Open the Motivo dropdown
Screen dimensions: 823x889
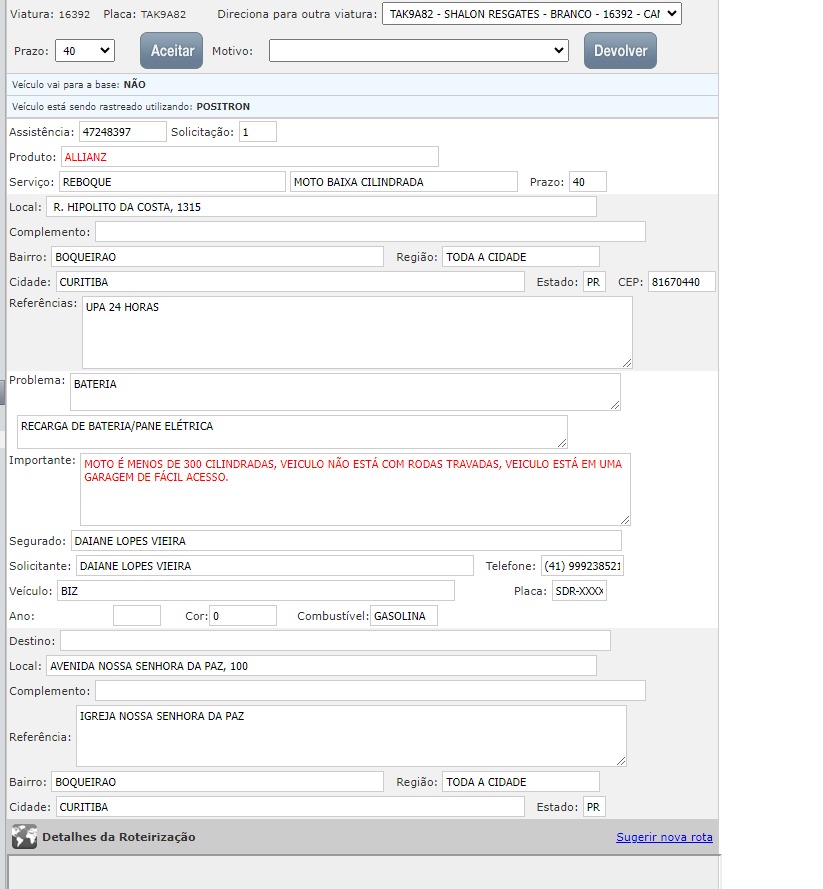tap(418, 50)
